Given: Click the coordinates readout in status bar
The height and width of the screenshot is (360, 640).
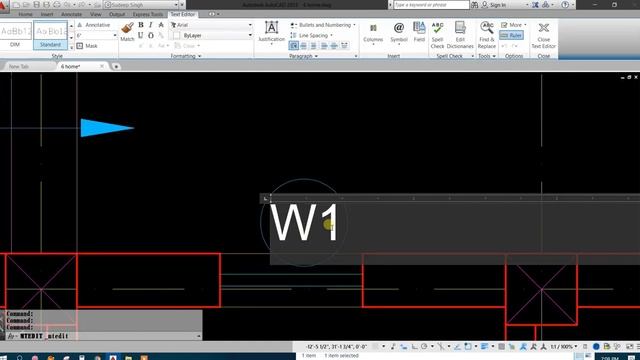Looking at the screenshot, I should point(337,347).
